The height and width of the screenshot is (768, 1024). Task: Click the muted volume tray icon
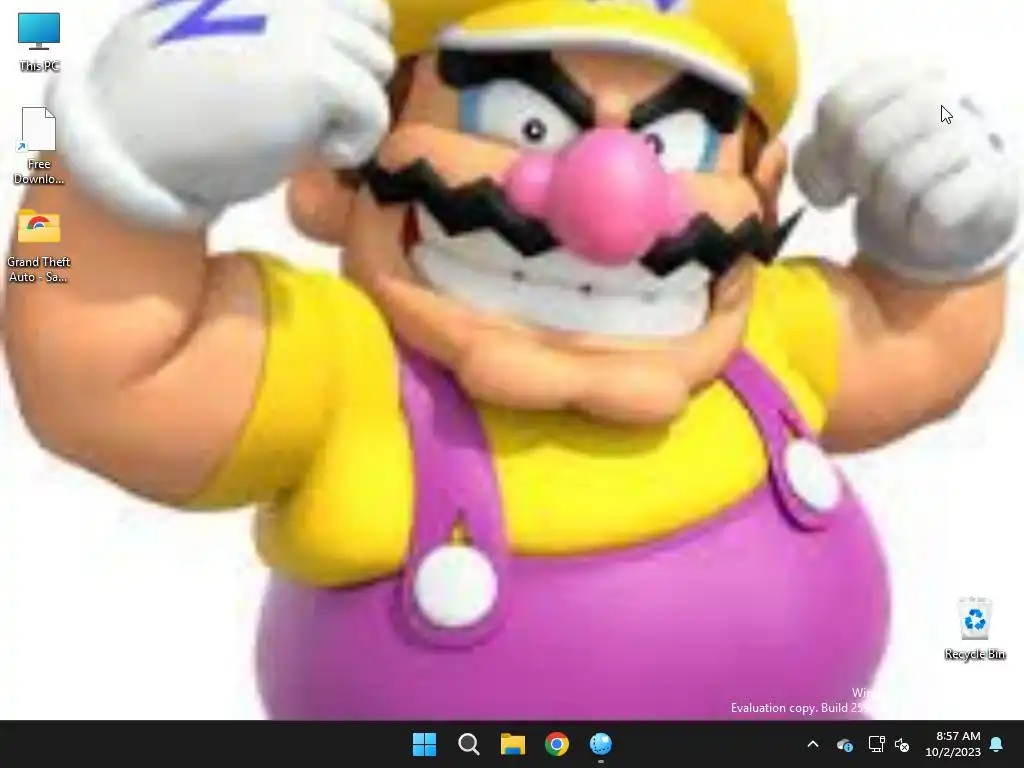pos(902,744)
